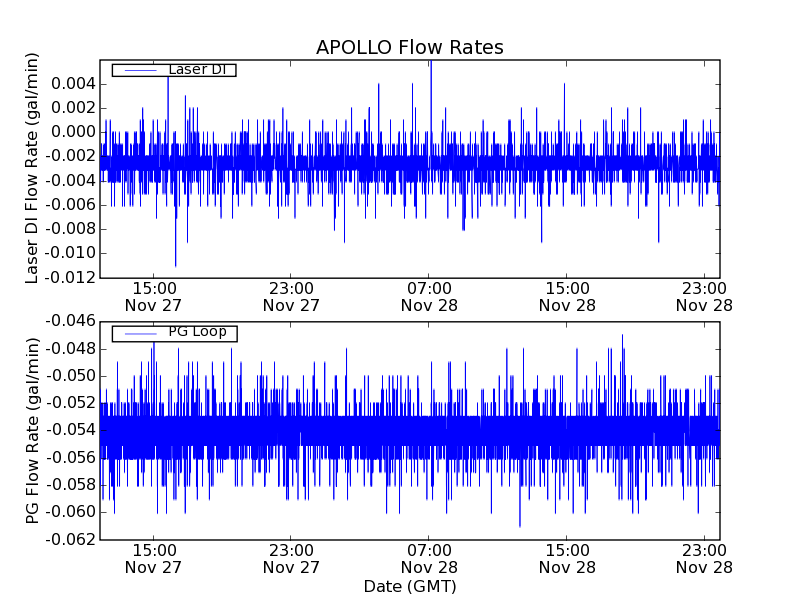The image size is (800, 600).
Task: Click bottom plot's 15:00 Nov 27 tick label
Action: [x=152, y=558]
